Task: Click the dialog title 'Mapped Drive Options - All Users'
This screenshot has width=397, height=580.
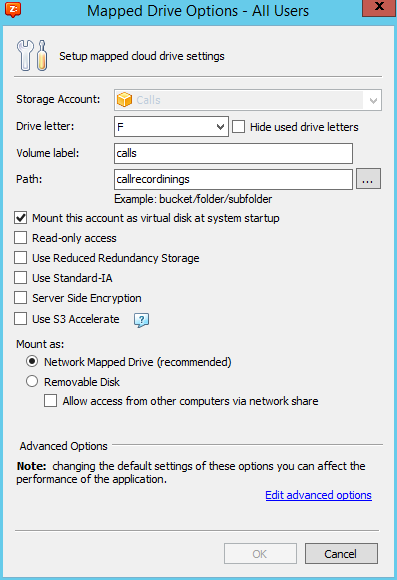Action: (x=198, y=11)
